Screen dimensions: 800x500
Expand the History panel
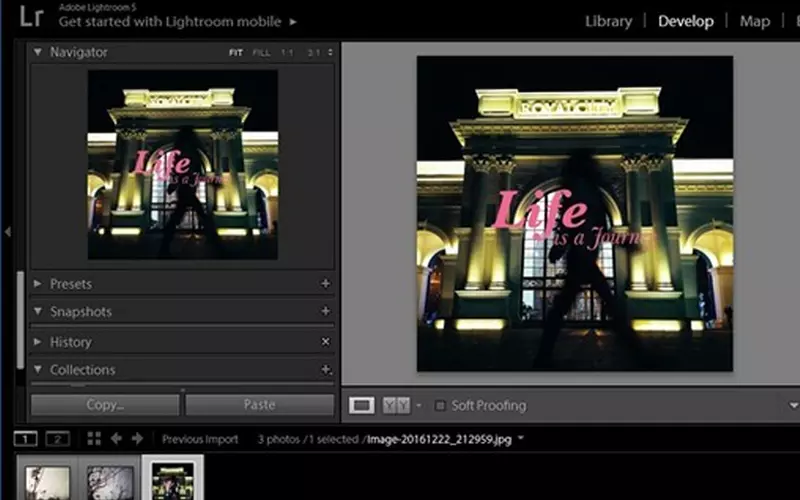coord(37,341)
